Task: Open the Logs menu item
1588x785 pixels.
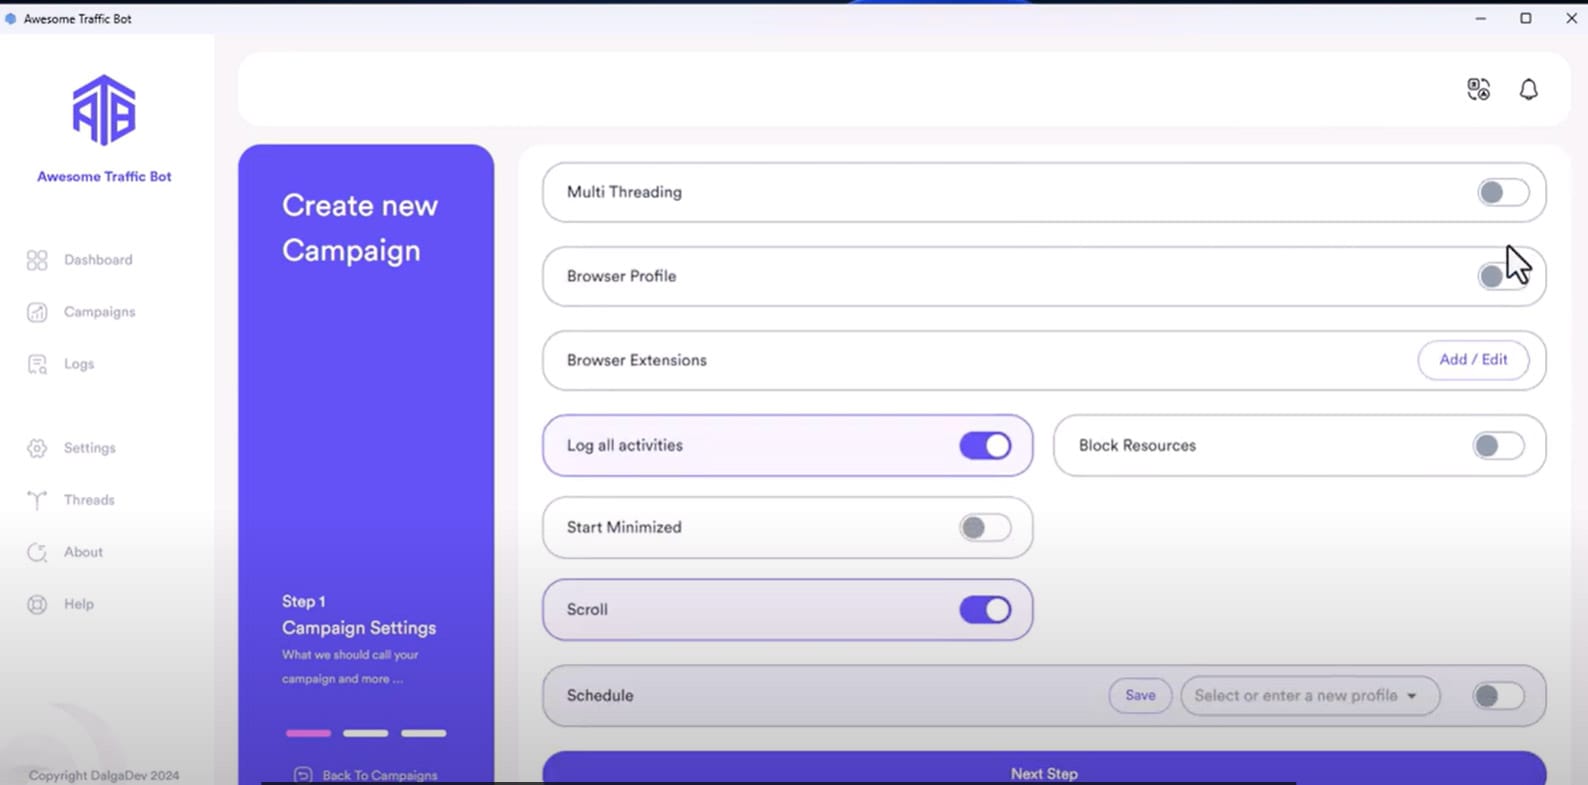Action: coord(79,364)
